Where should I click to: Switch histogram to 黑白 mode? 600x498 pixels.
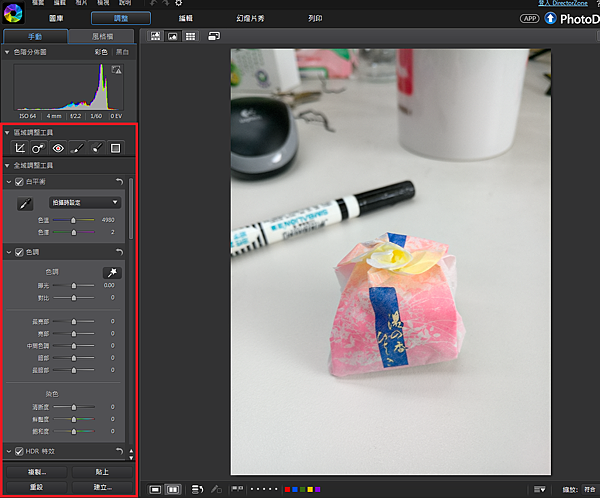(x=122, y=52)
